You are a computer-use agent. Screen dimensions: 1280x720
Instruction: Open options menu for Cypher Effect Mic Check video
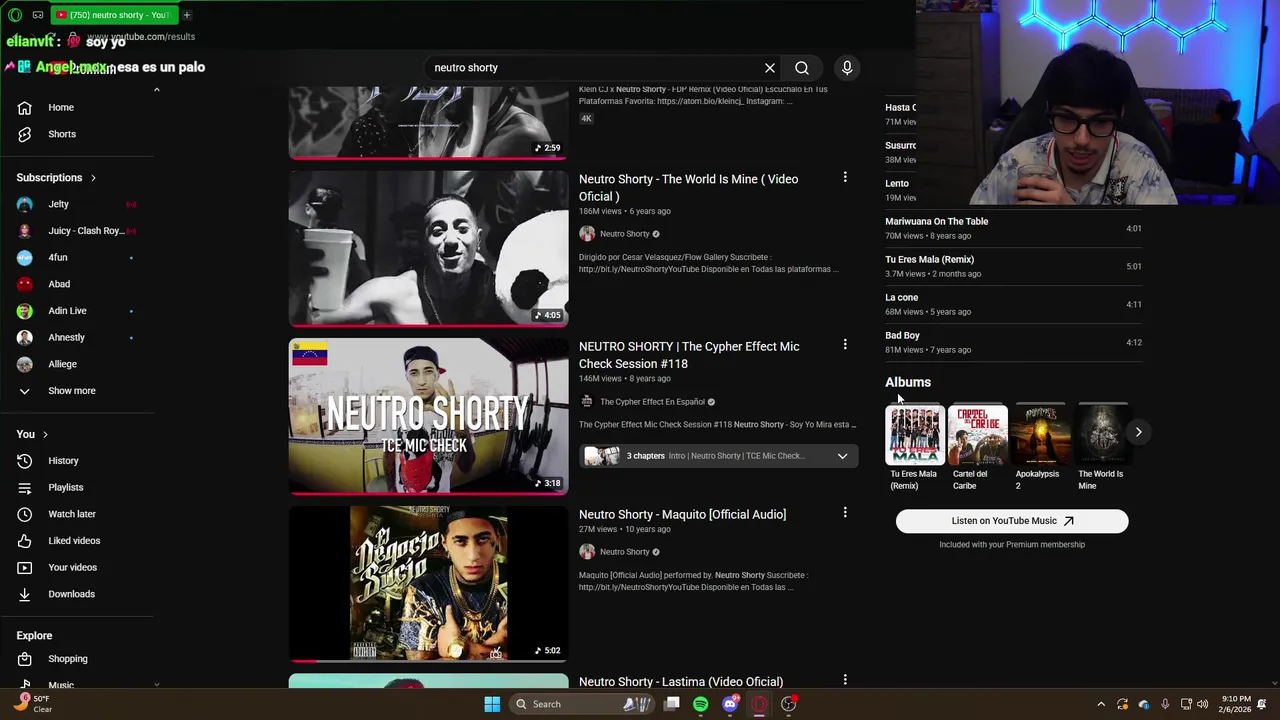pos(845,344)
